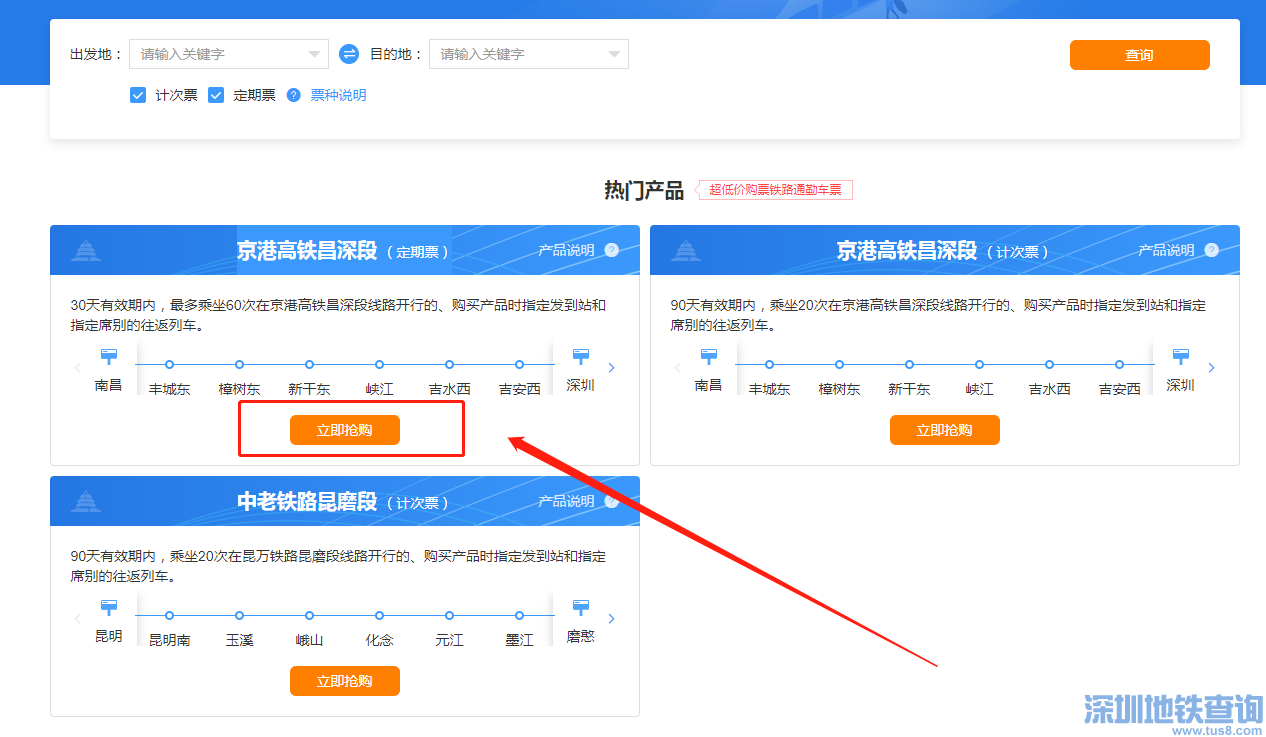Click the 深圳 terminus station icon in 计次票 card
1266x737 pixels.
click(x=1180, y=357)
